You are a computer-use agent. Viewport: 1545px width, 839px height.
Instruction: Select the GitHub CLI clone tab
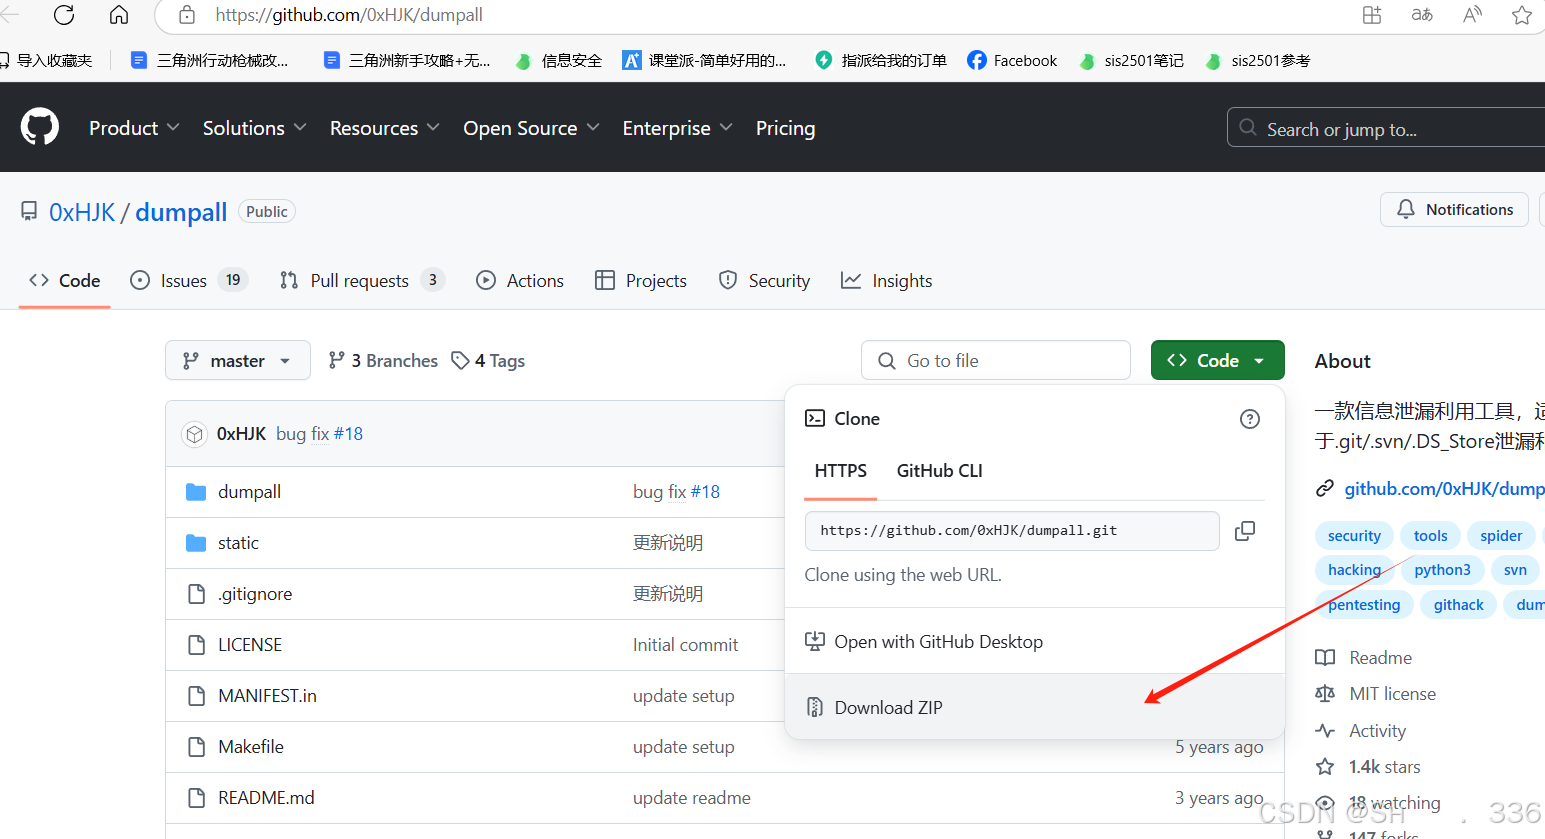point(940,471)
